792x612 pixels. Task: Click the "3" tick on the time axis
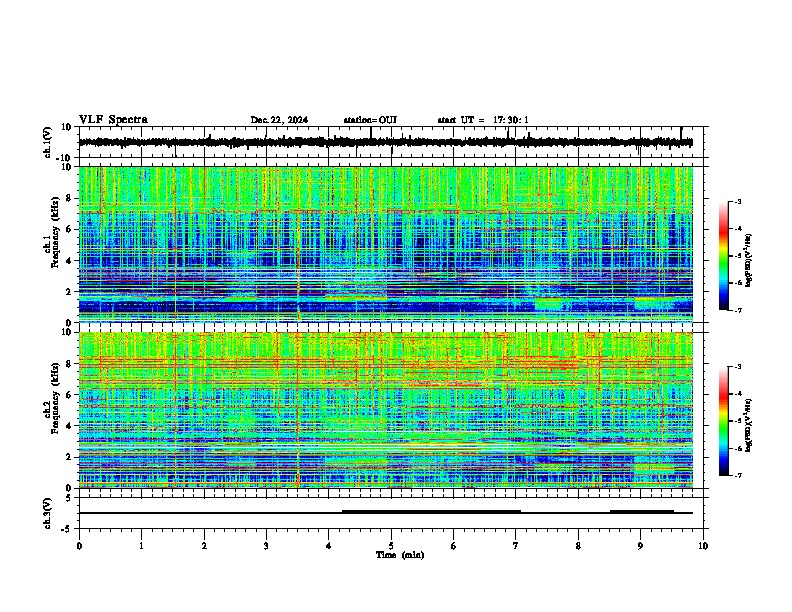click(266, 546)
